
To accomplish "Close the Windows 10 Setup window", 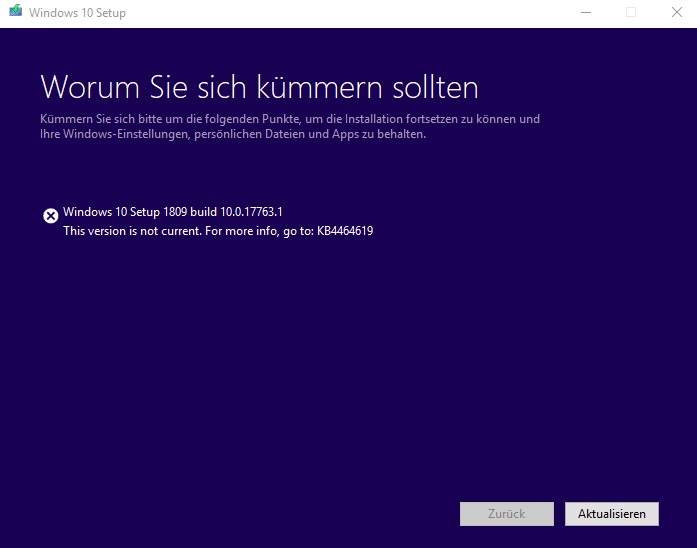I will pos(677,12).
